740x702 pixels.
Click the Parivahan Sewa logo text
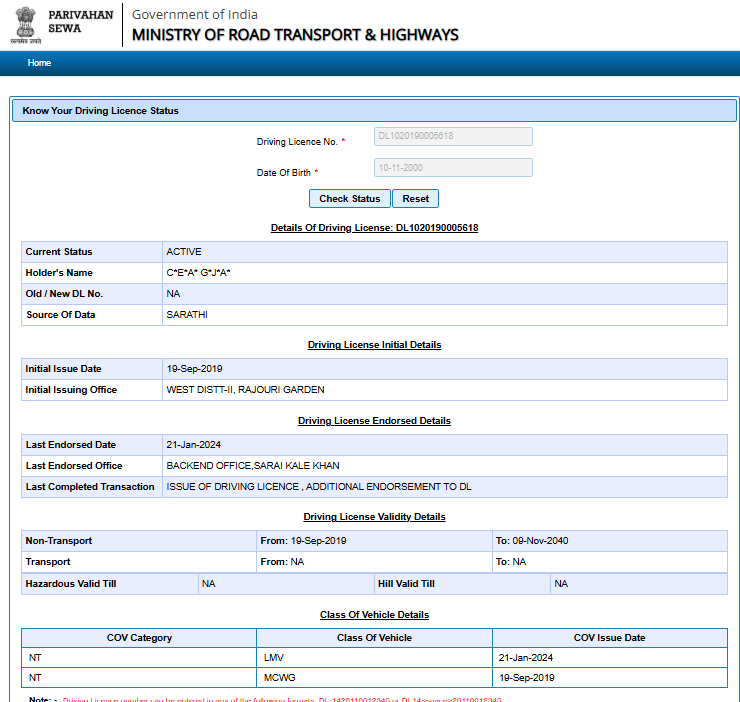78,22
